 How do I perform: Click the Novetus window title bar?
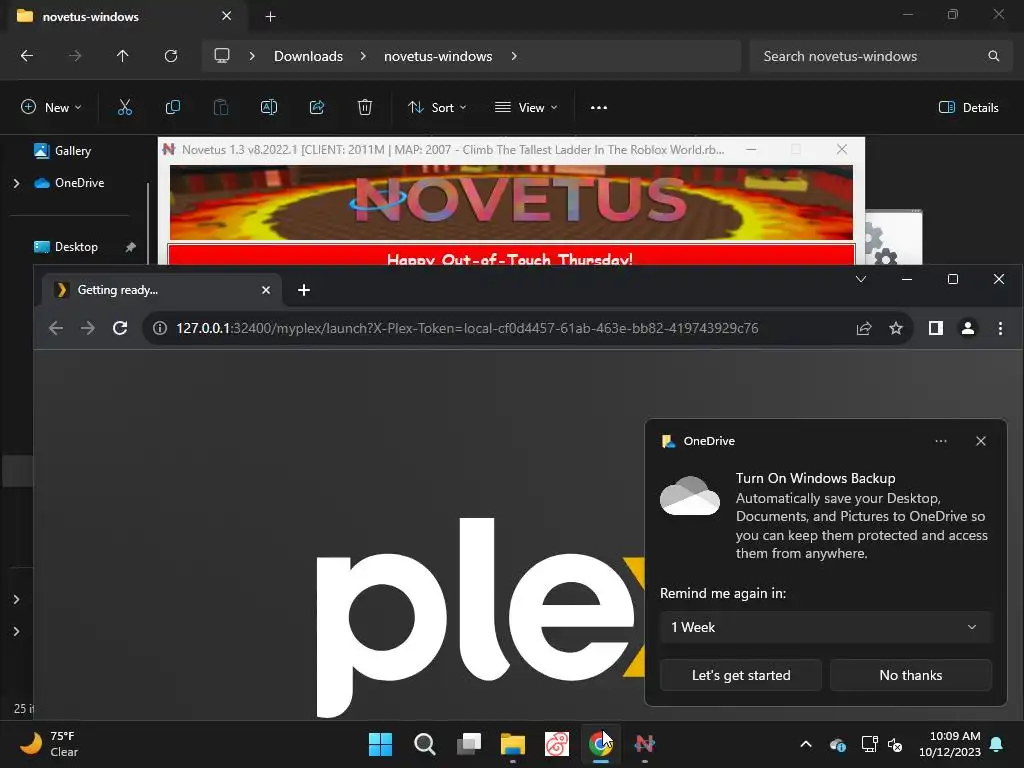click(451, 150)
